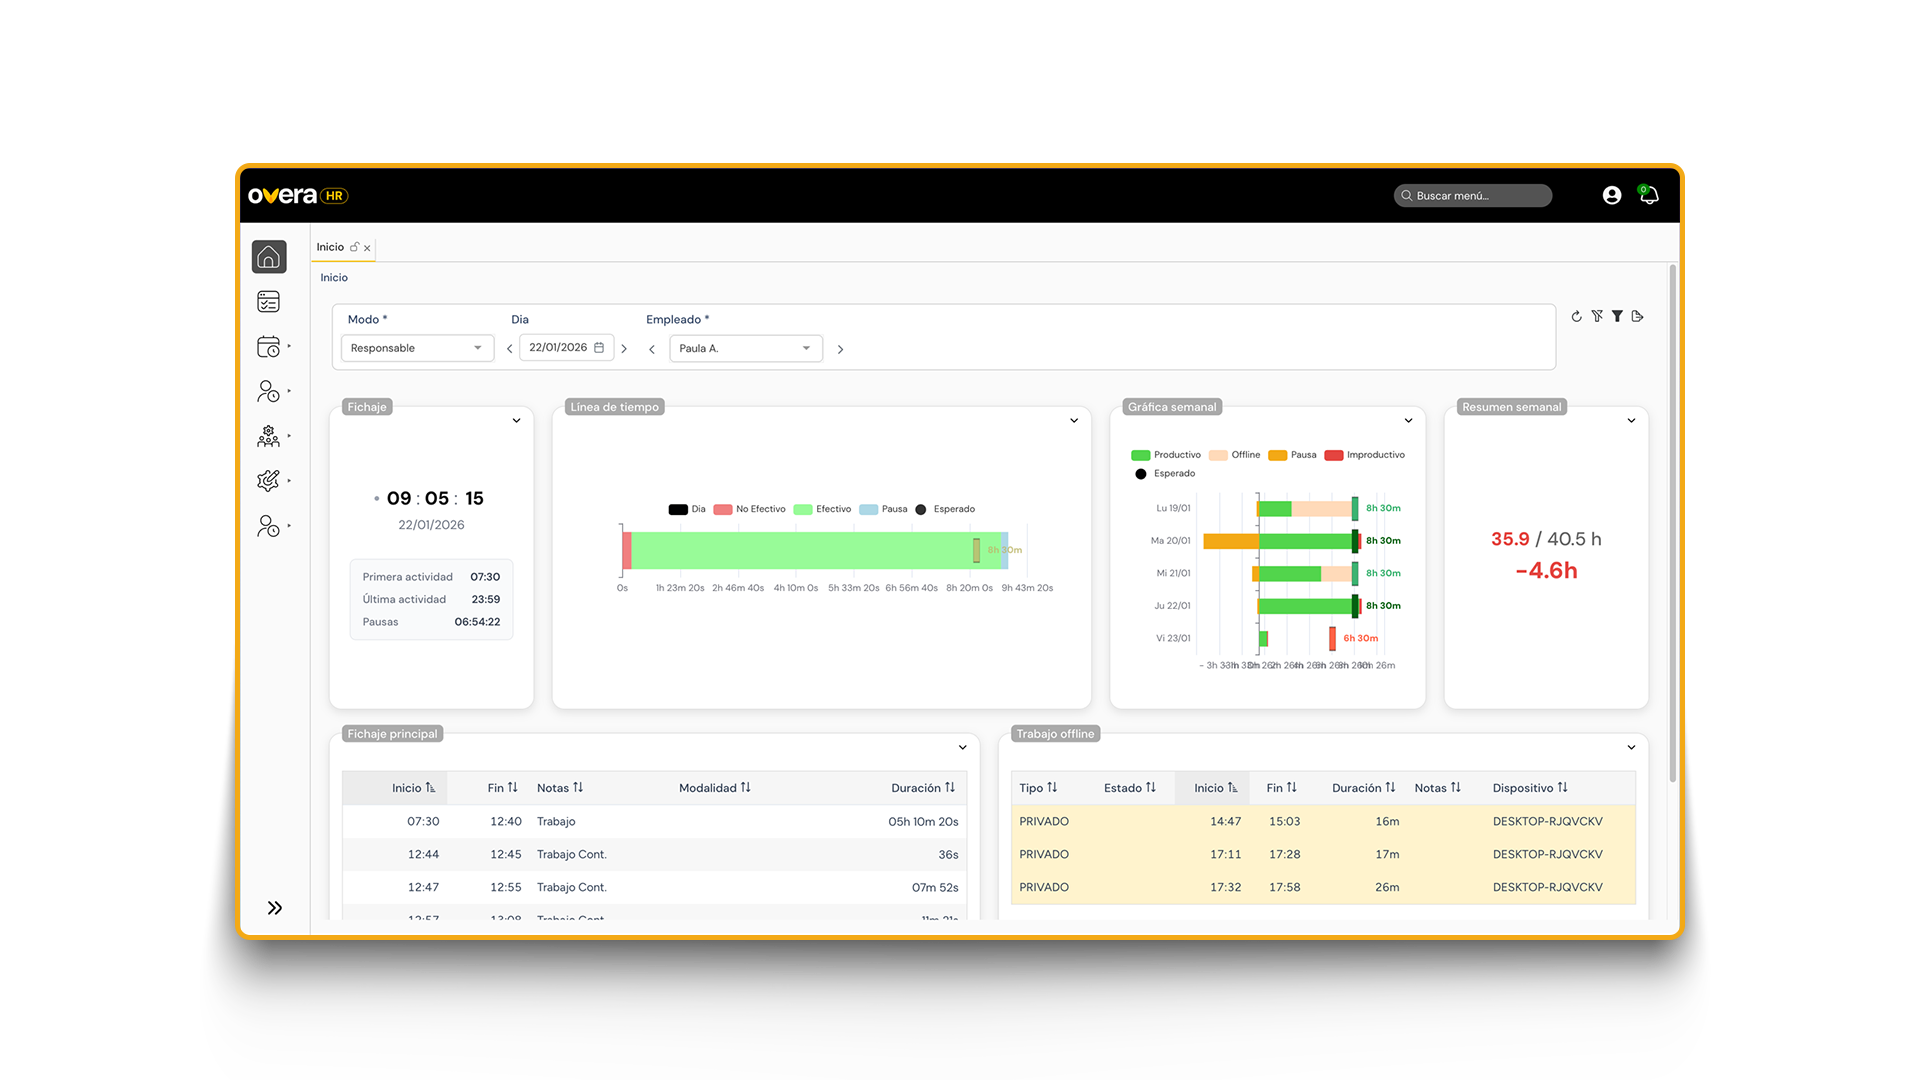Open the checklist sidebar icon
Screen dimensions: 1920x1080
268,302
